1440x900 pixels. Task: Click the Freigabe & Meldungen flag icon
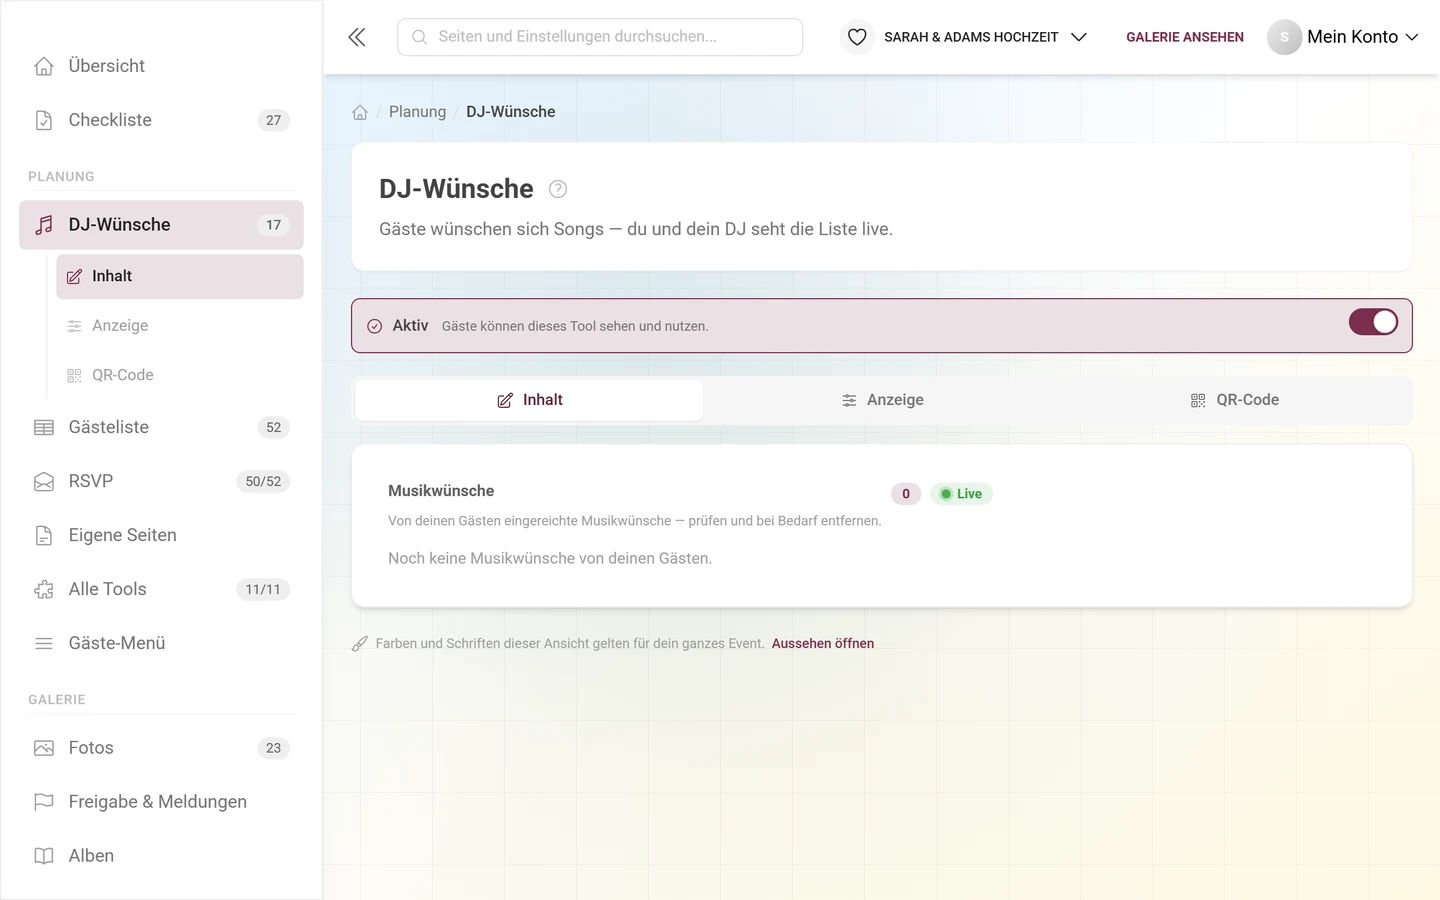44,802
